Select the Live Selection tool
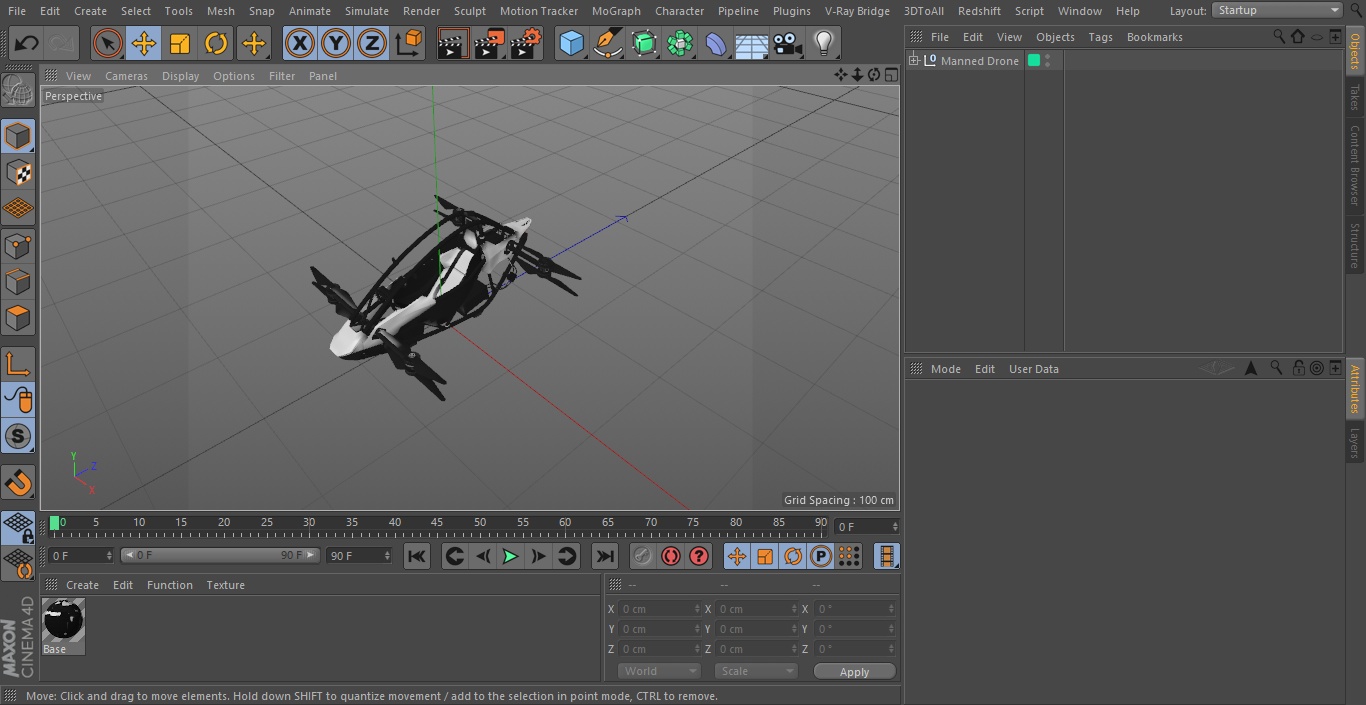Image resolution: width=1366 pixels, height=705 pixels. (x=108, y=43)
